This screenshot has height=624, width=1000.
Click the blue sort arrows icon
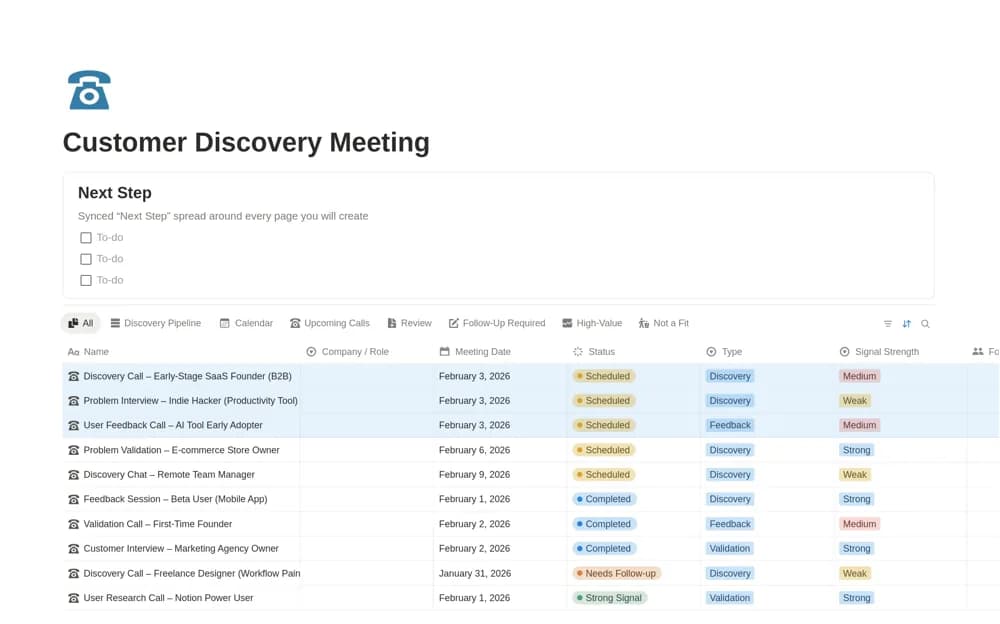906,324
